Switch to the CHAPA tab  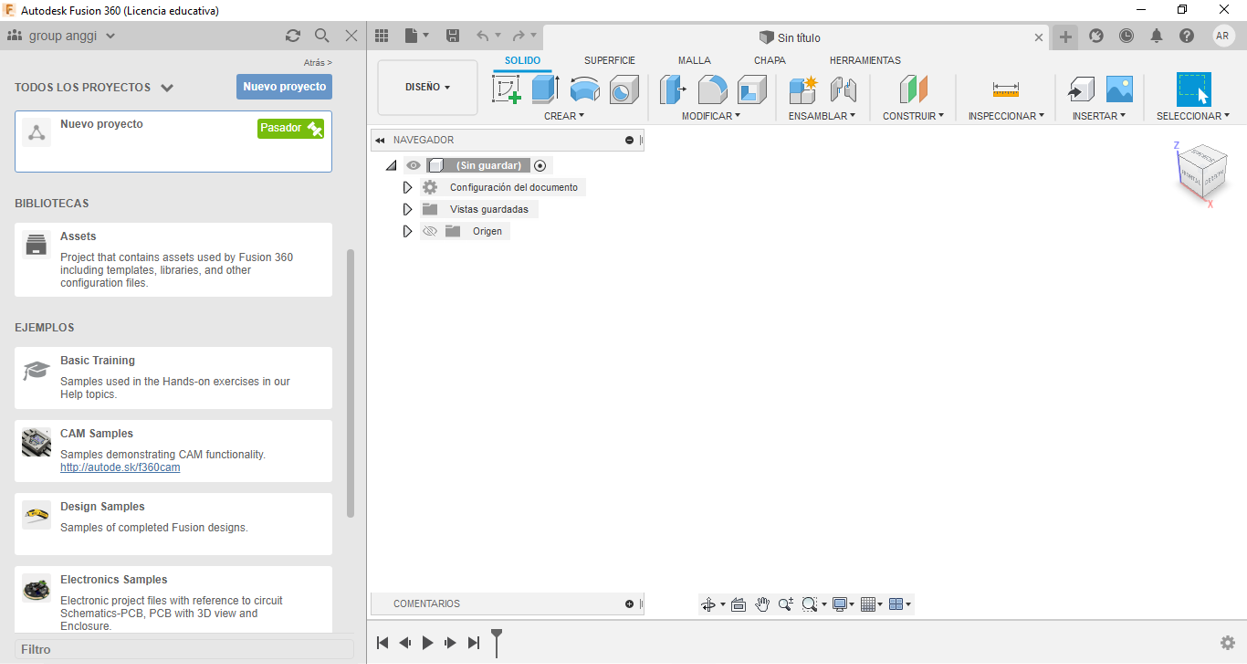(769, 61)
